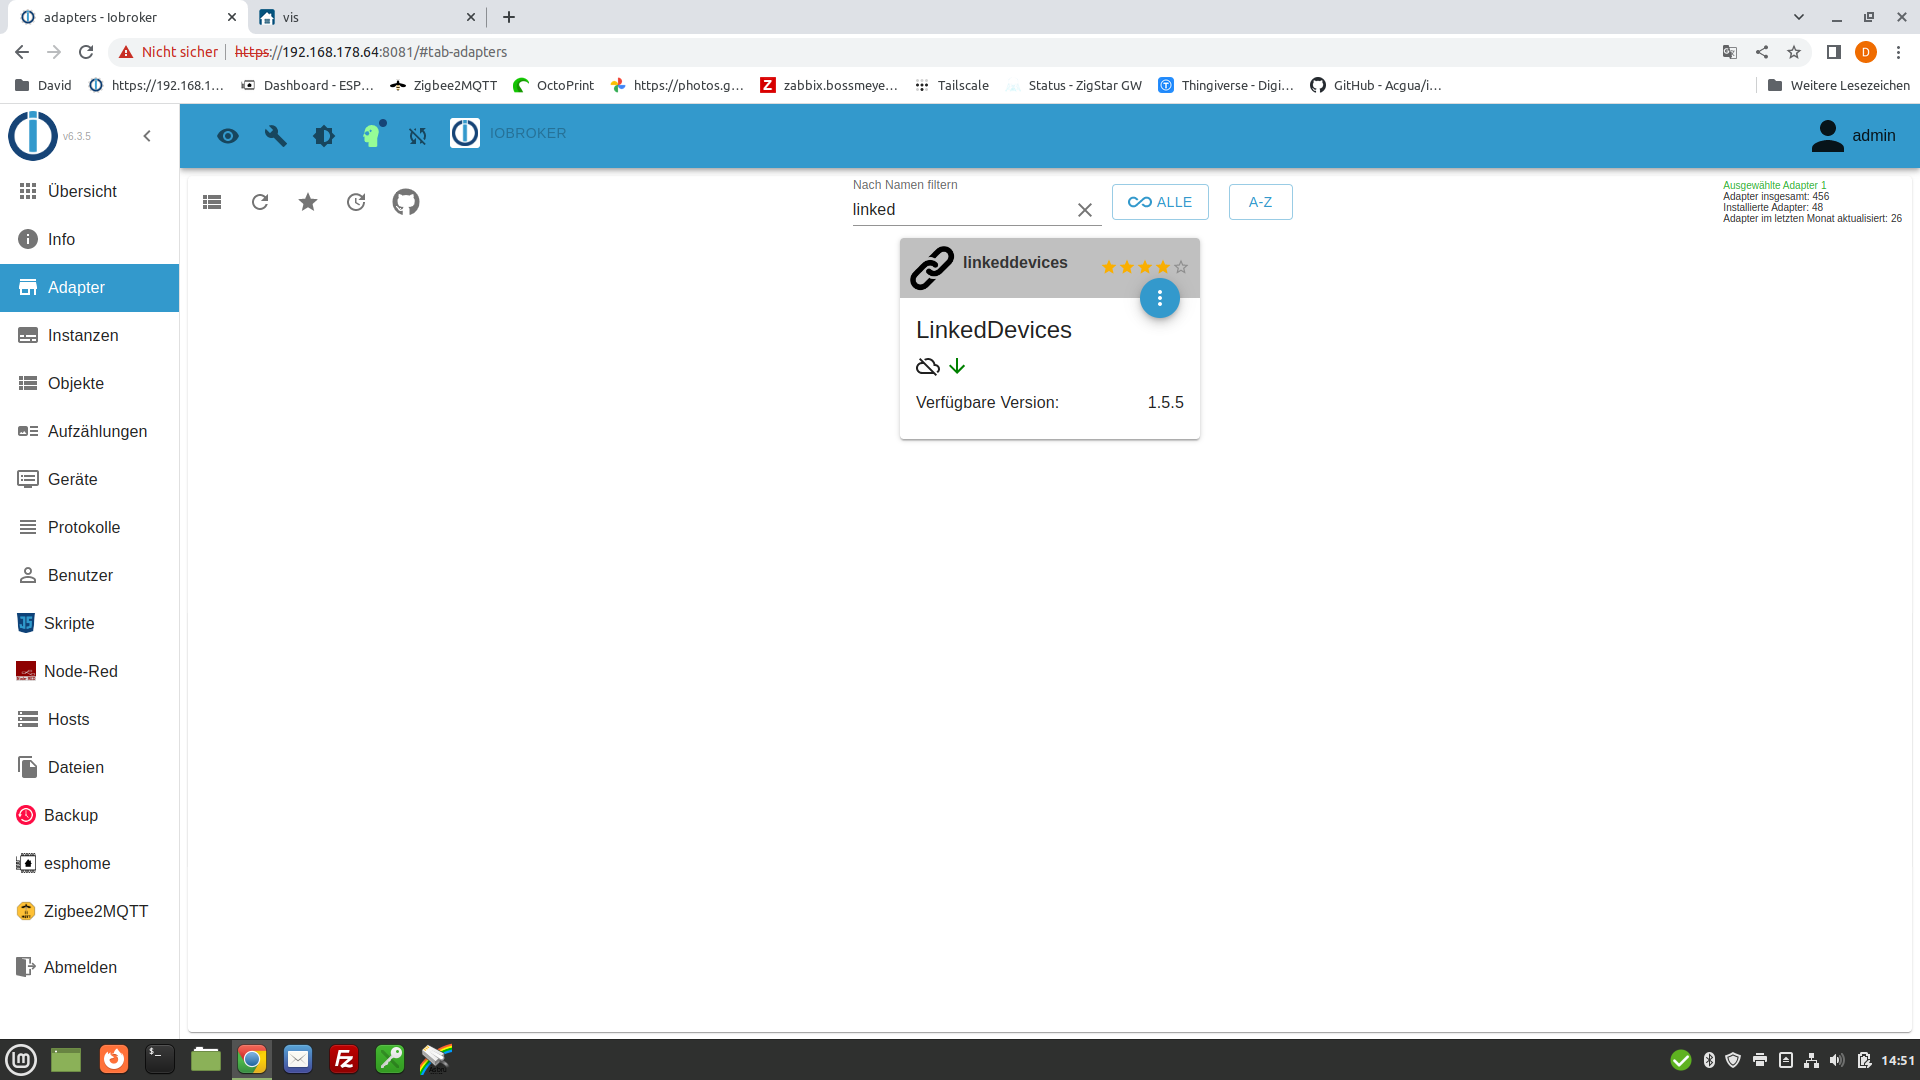Check for adapter updates icon

click(x=356, y=202)
